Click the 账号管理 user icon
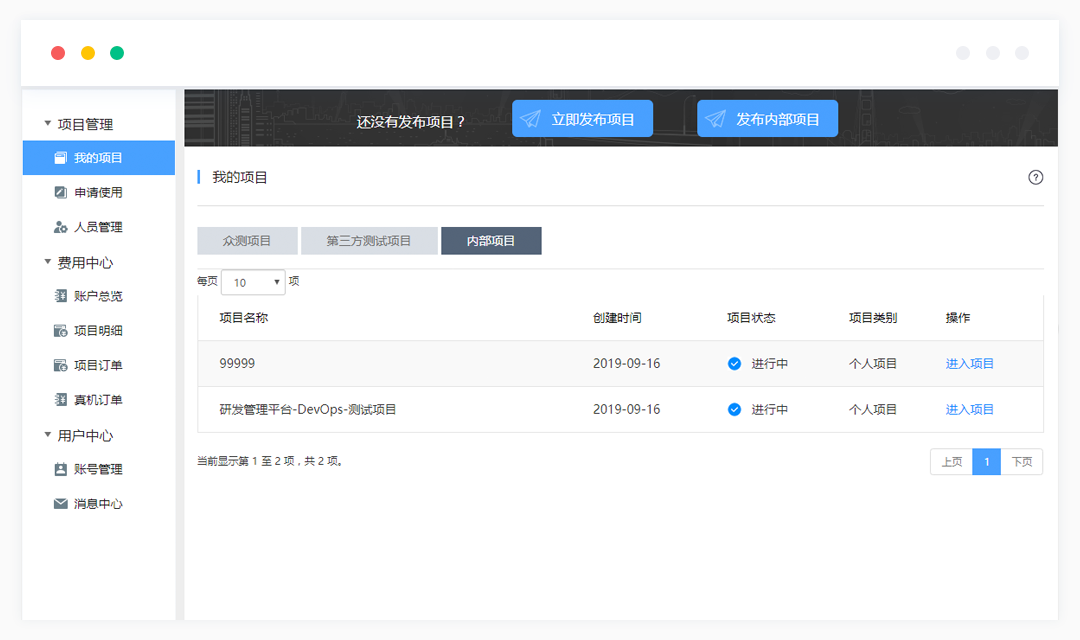Screen dimensions: 1080x640 click(x=60, y=470)
